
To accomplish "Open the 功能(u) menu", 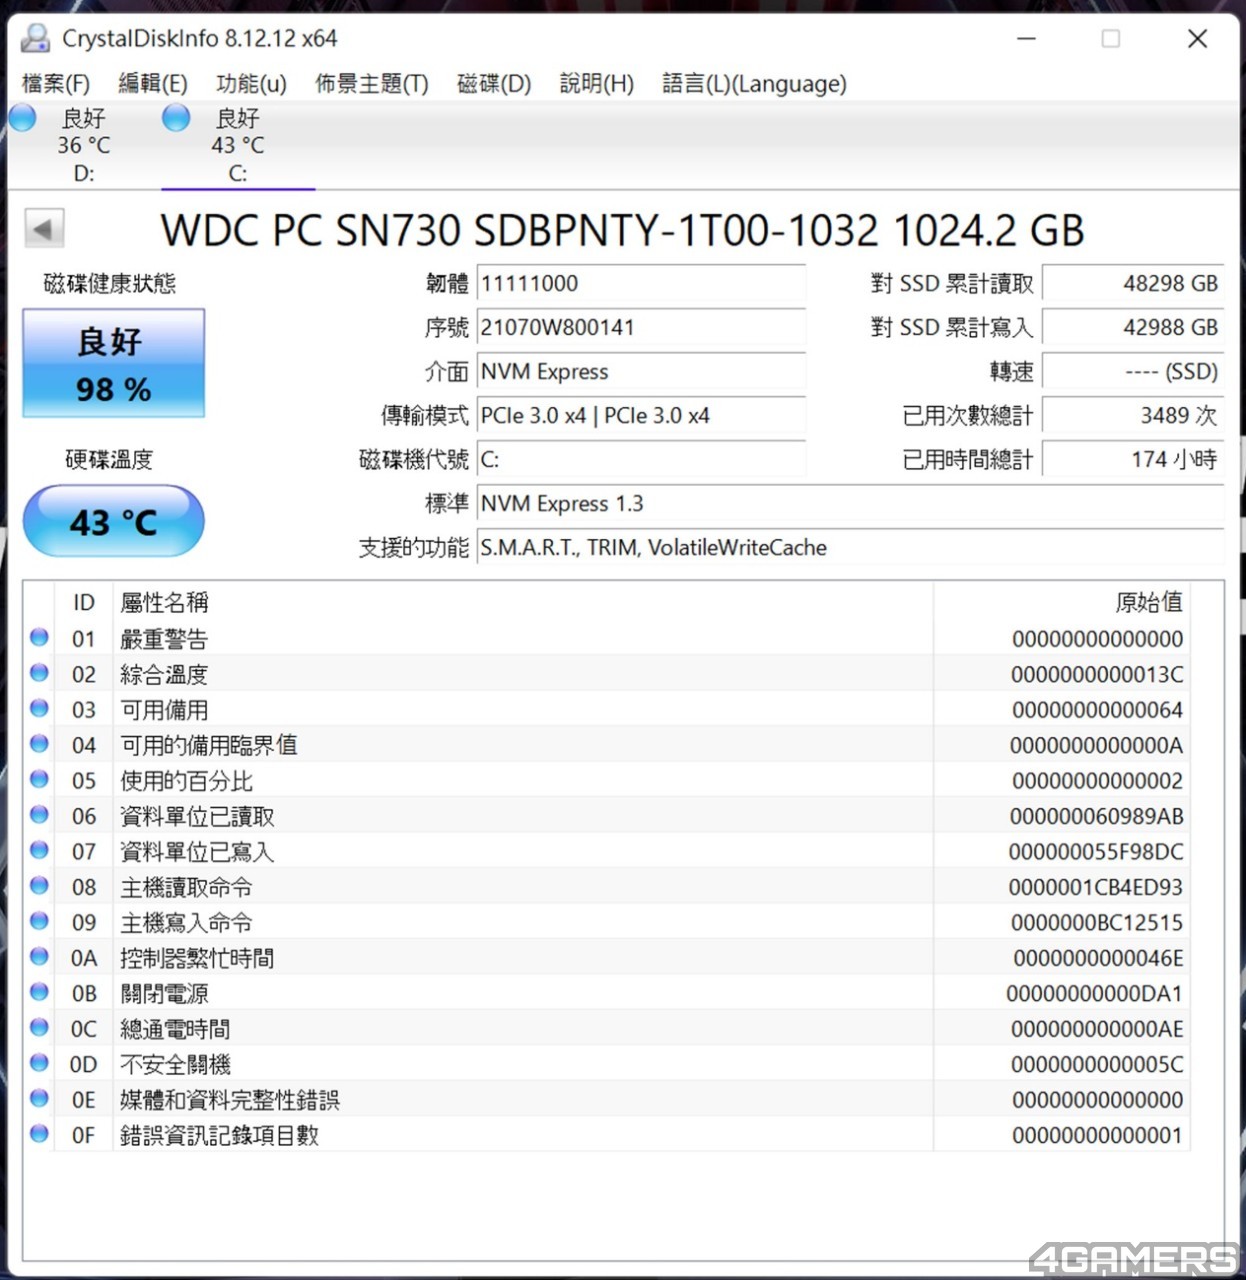I will [x=251, y=84].
